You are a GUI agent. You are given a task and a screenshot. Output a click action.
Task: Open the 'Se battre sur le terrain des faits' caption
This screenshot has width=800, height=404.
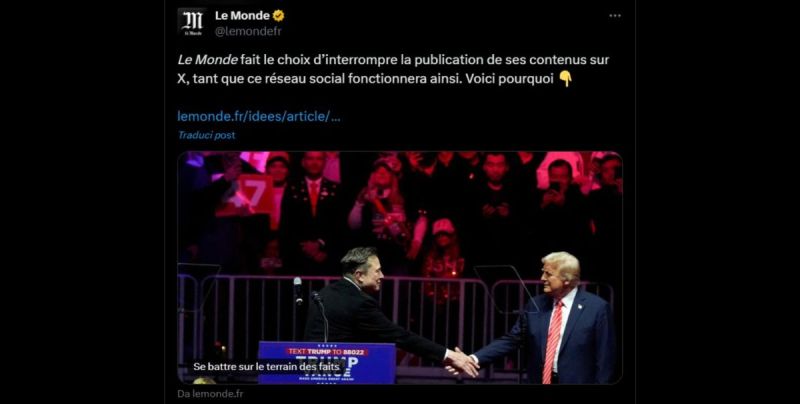266,366
